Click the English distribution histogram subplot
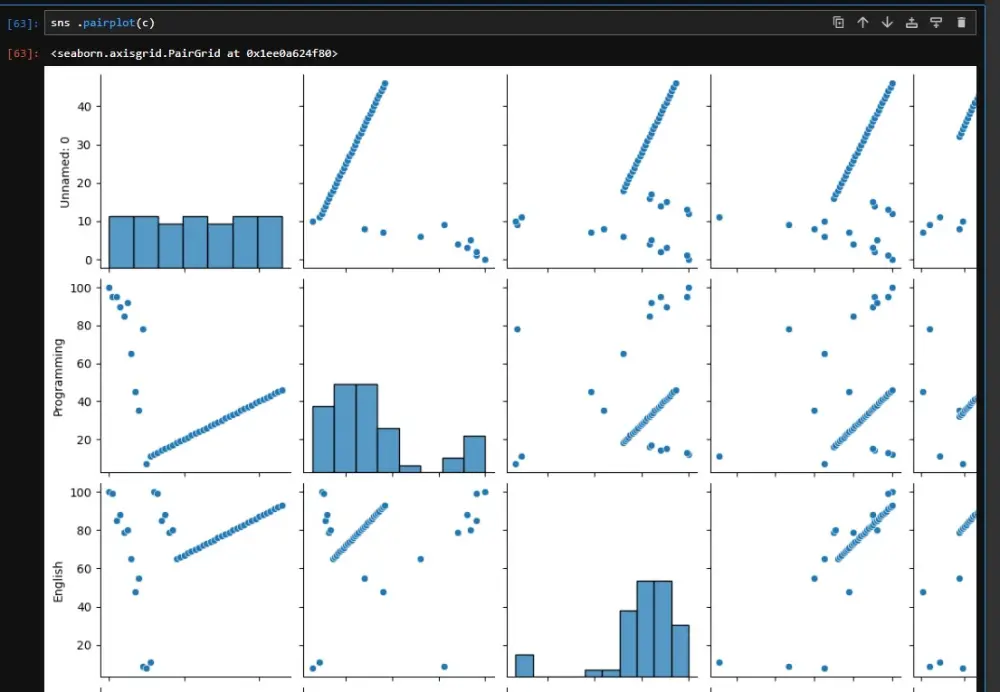The height and width of the screenshot is (692, 1000). click(602, 580)
